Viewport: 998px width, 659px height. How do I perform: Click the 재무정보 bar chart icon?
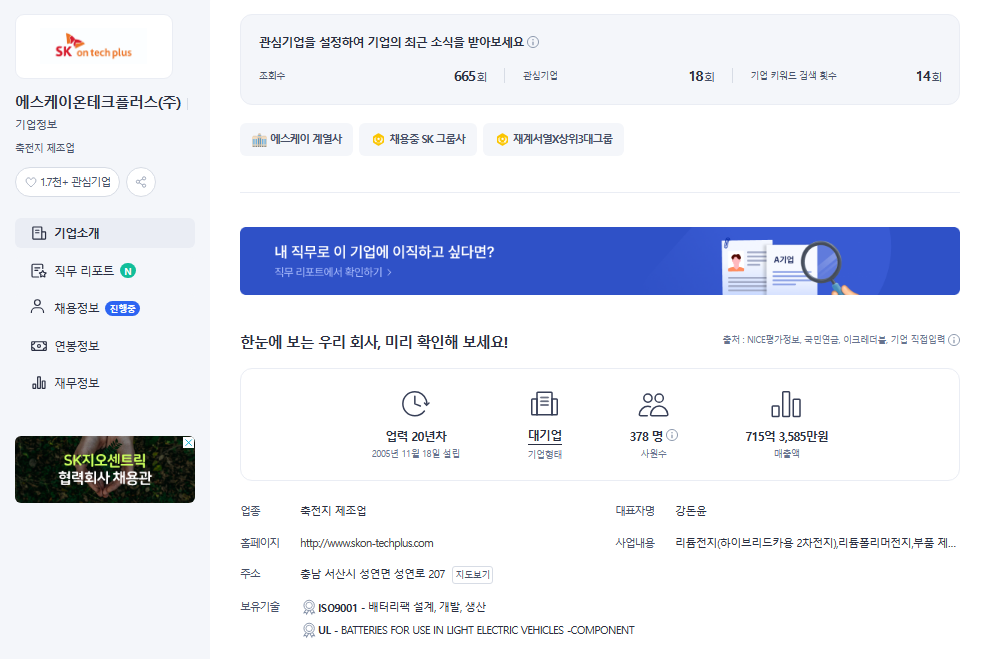point(39,383)
